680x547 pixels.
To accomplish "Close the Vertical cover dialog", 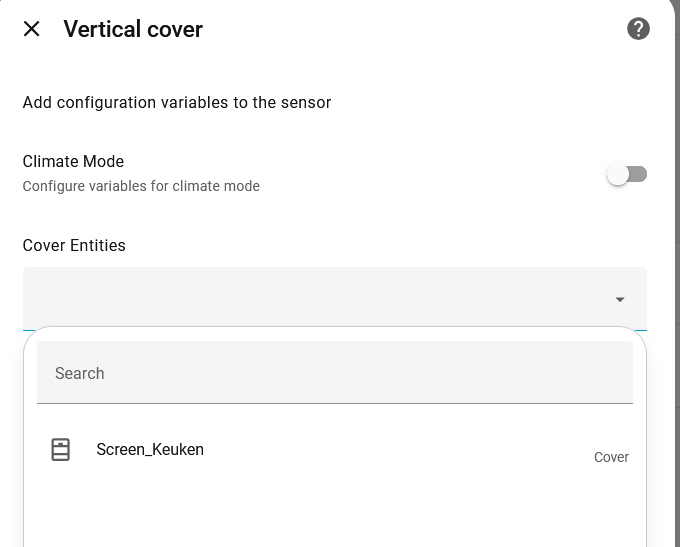I will pyautogui.click(x=32, y=29).
